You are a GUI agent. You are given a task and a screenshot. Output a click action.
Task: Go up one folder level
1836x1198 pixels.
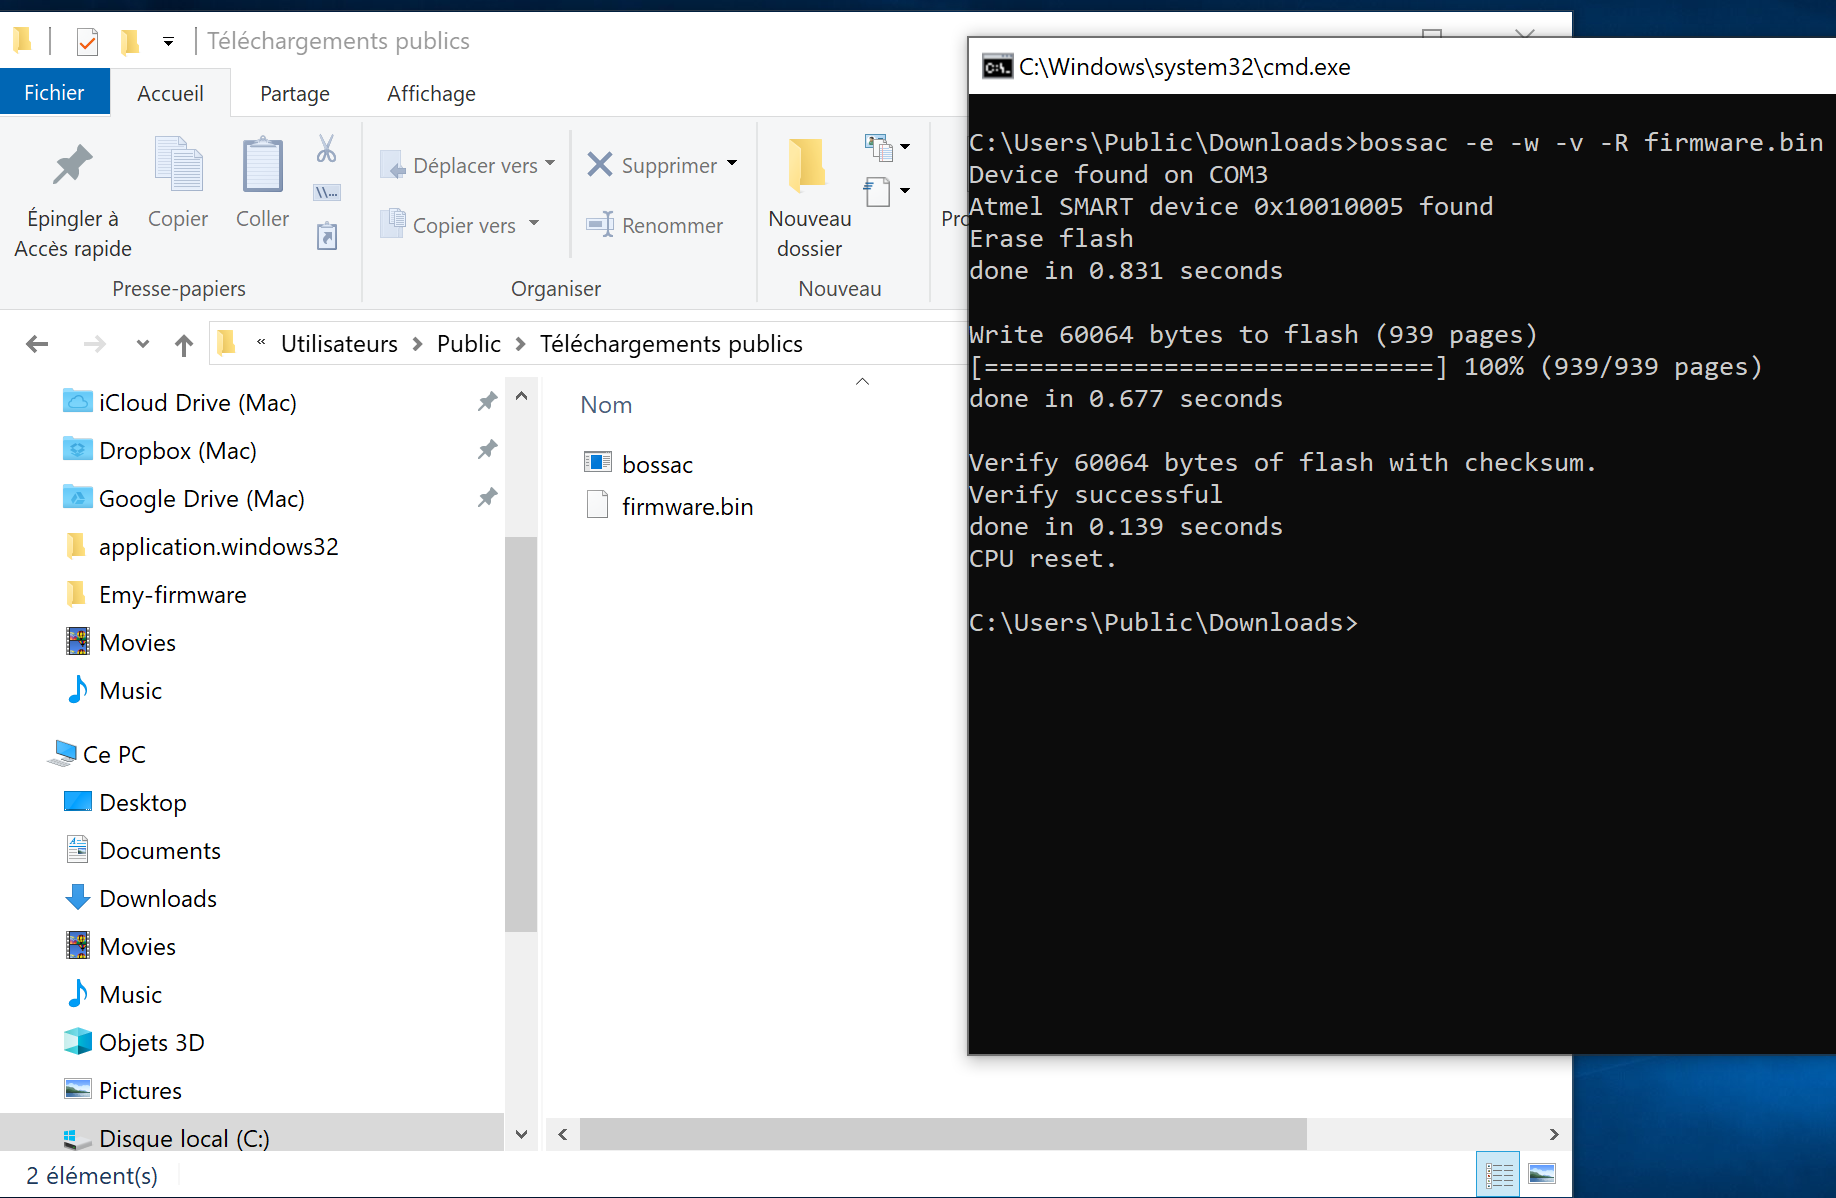183,345
